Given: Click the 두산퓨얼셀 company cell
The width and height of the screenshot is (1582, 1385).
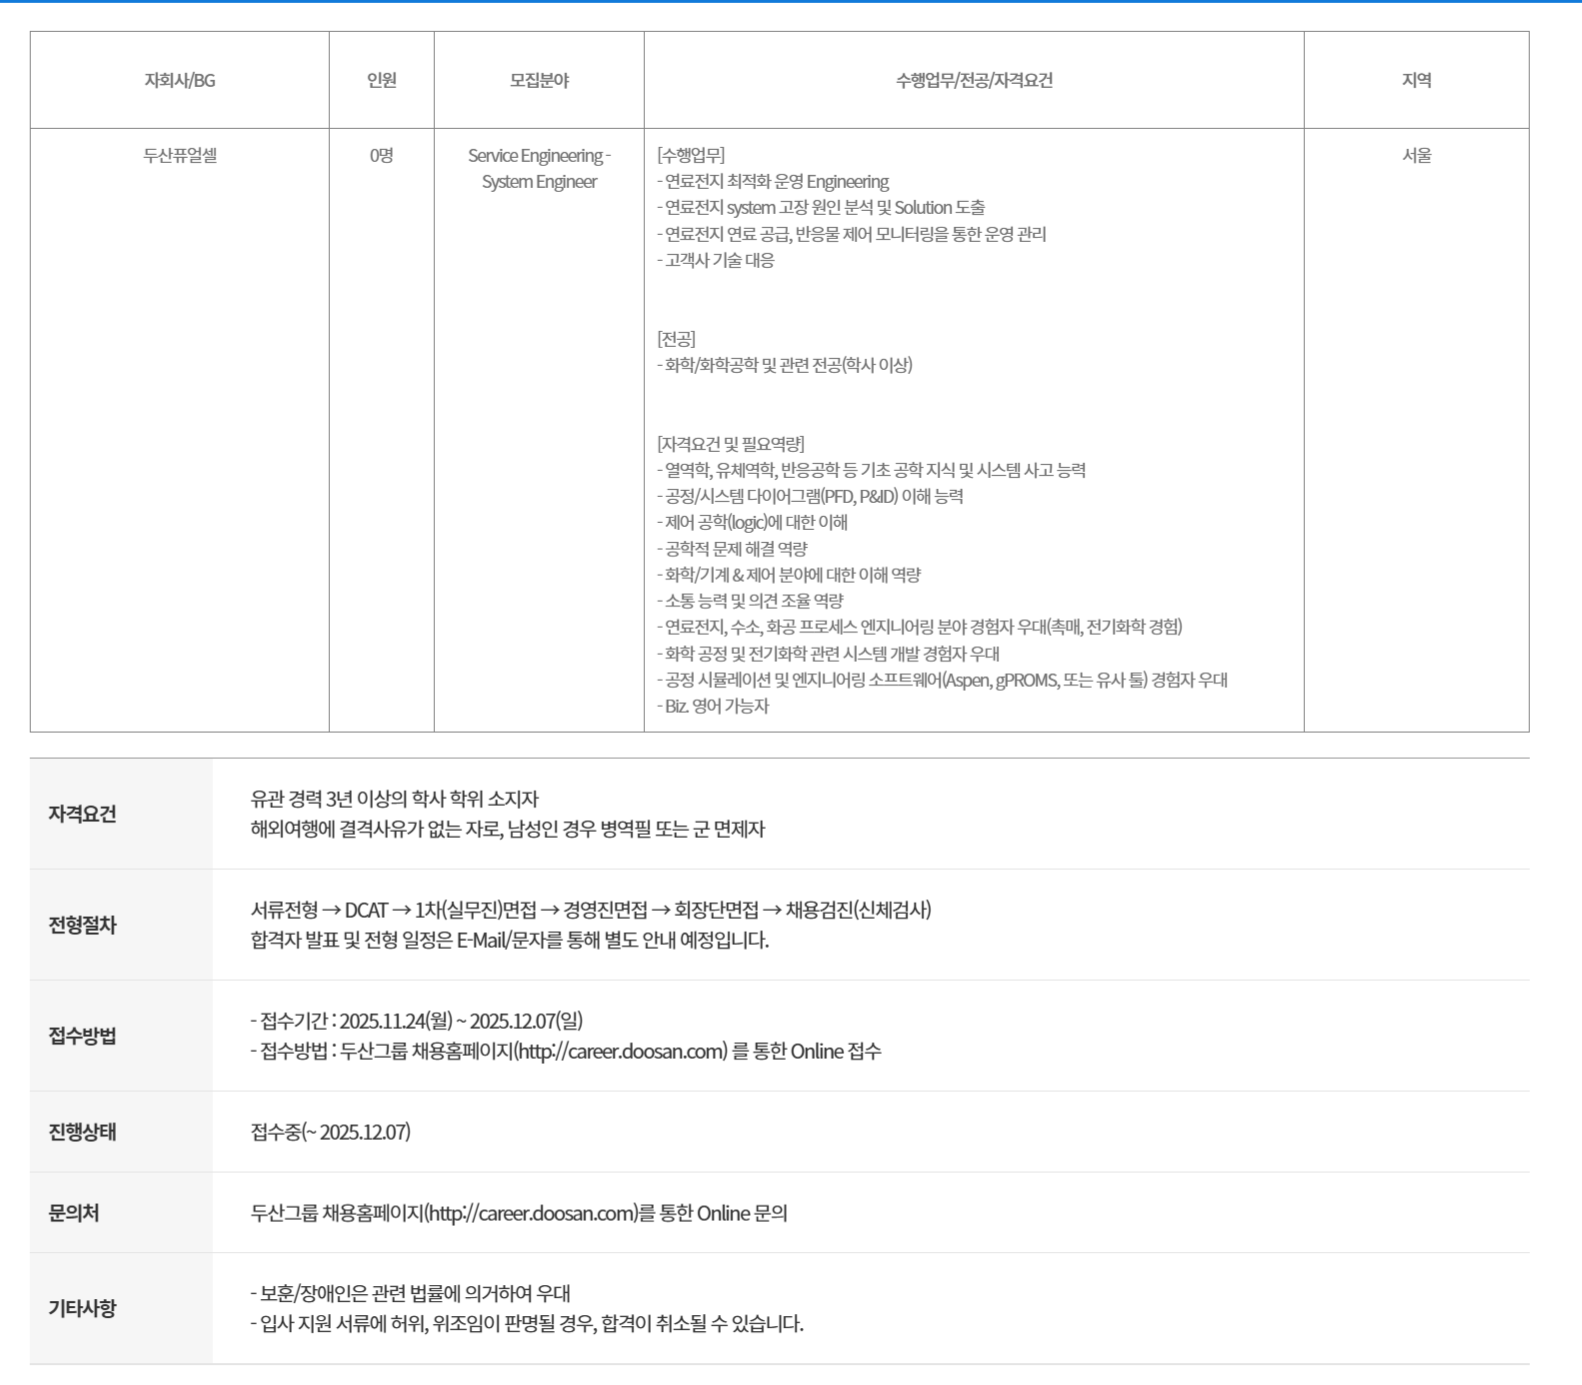Looking at the screenshot, I should coord(180,155).
